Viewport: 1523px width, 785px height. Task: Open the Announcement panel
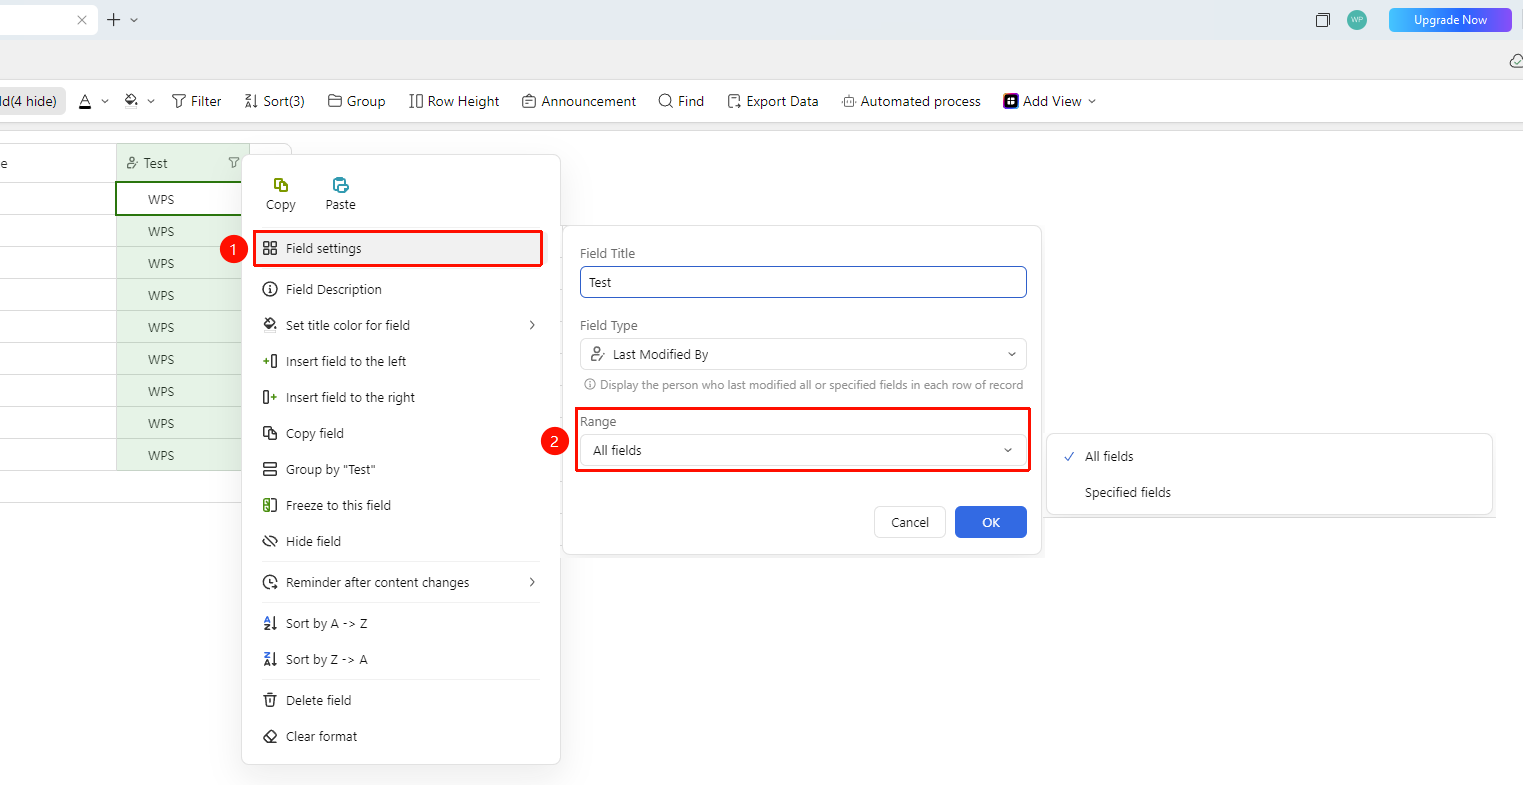tap(579, 101)
